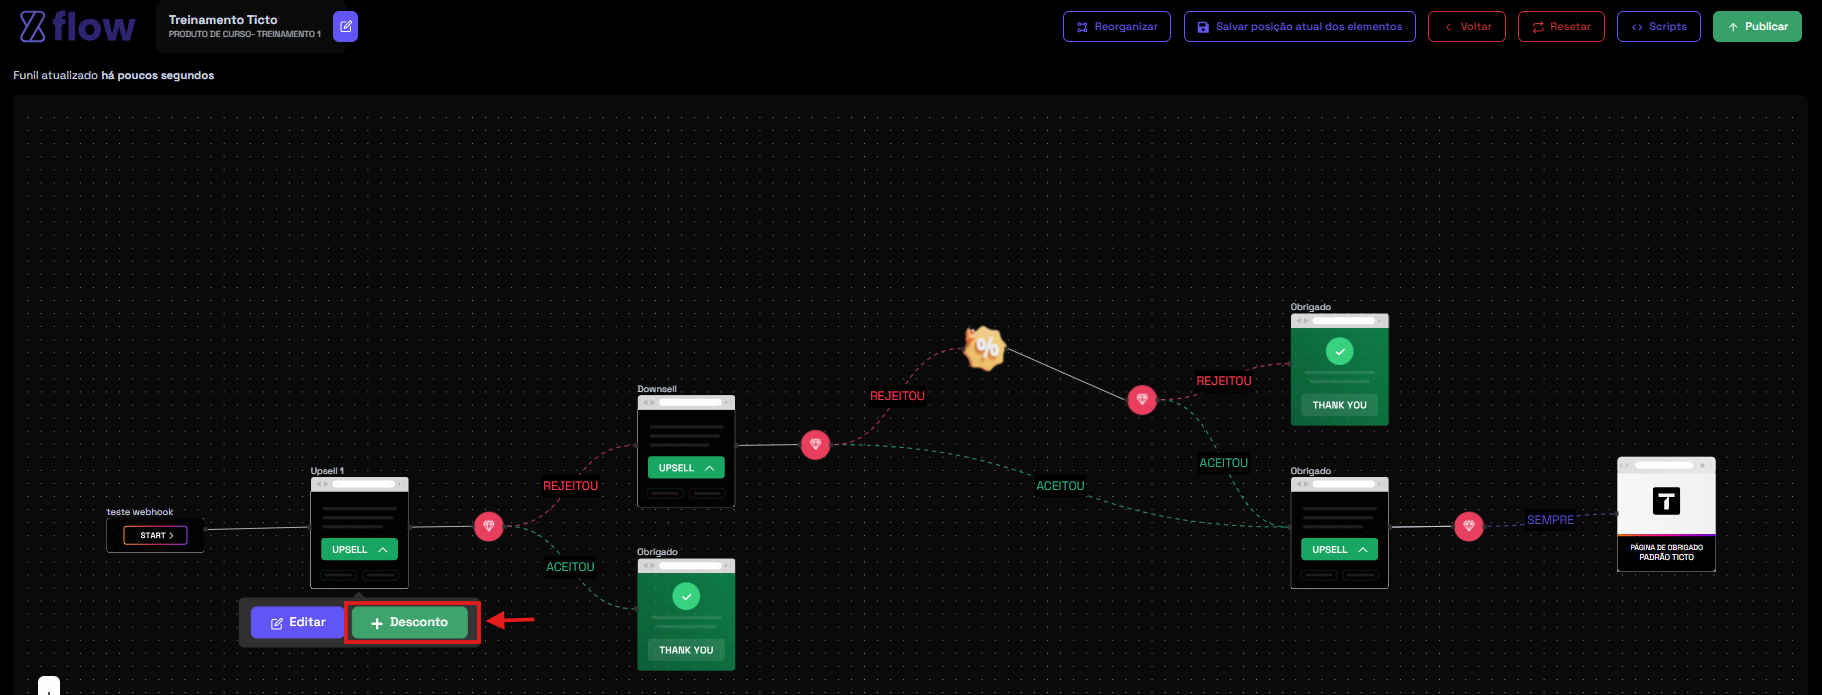Click the Ticto T logo on default thank-you page
1822x695 pixels.
coord(1666,501)
